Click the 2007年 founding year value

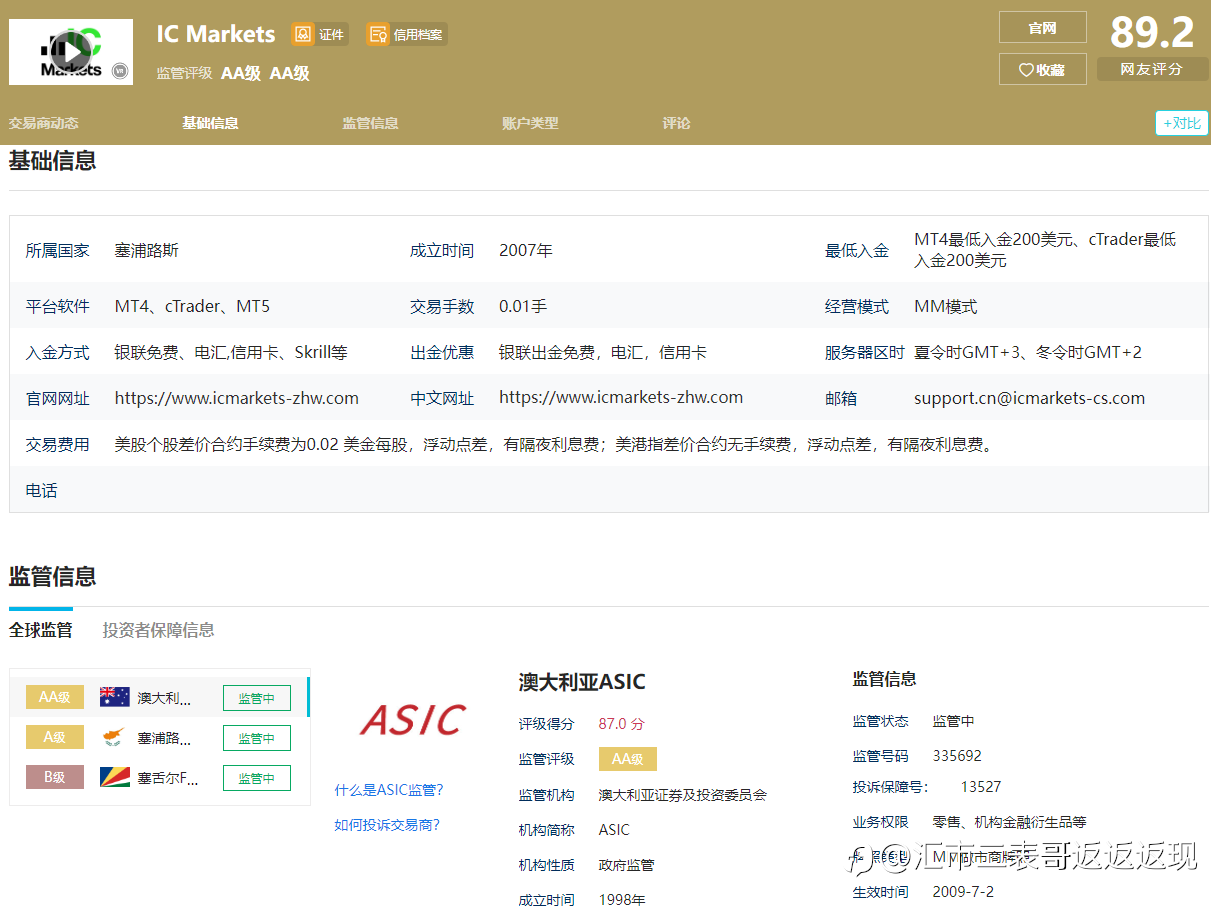pos(526,250)
